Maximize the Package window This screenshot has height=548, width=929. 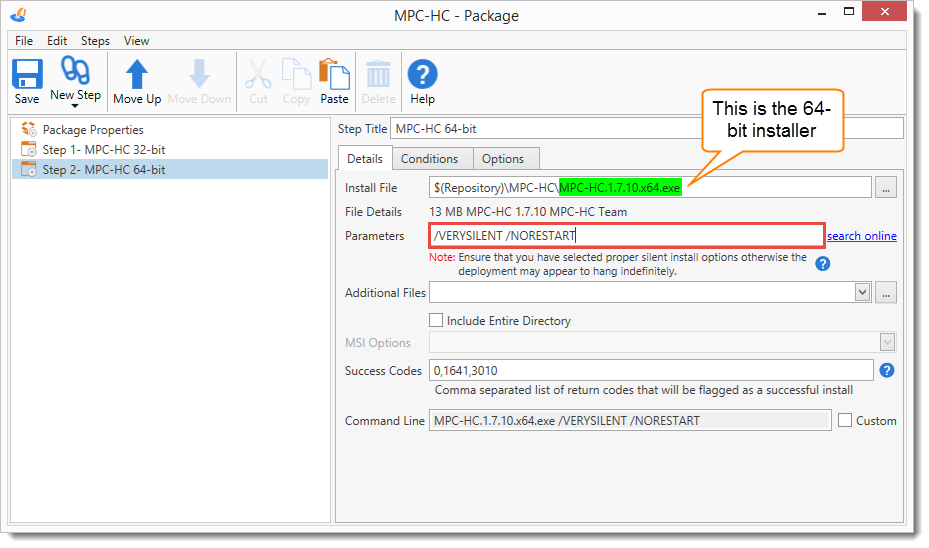849,11
